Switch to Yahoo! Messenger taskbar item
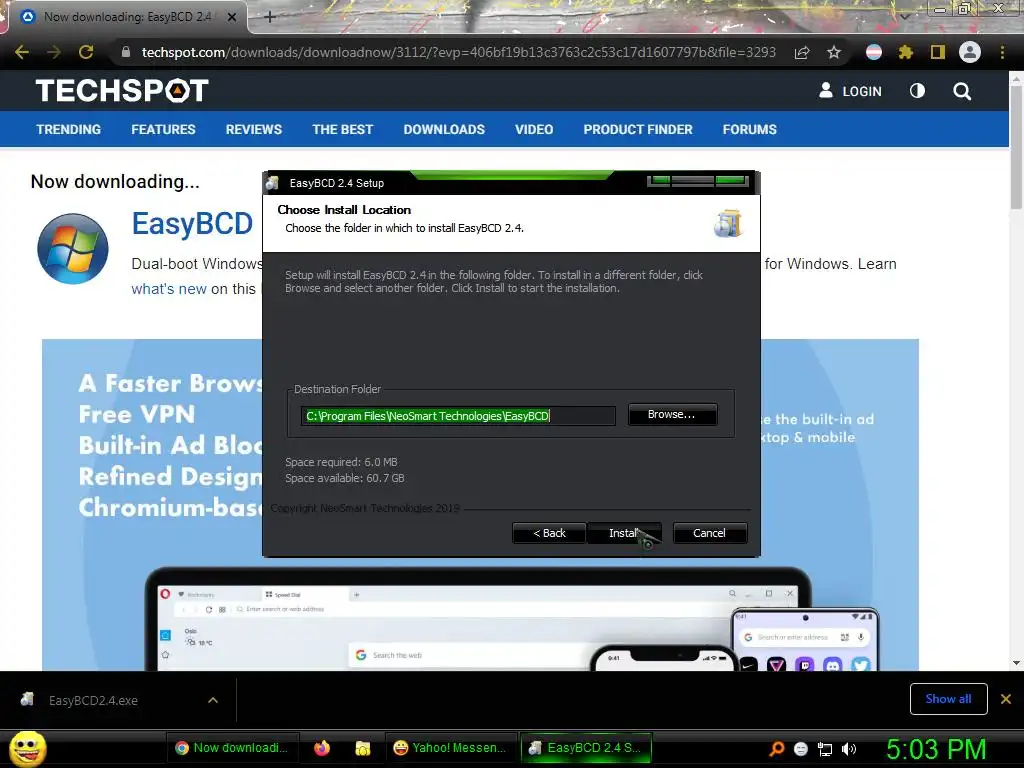This screenshot has width=1024, height=768. (x=450, y=748)
